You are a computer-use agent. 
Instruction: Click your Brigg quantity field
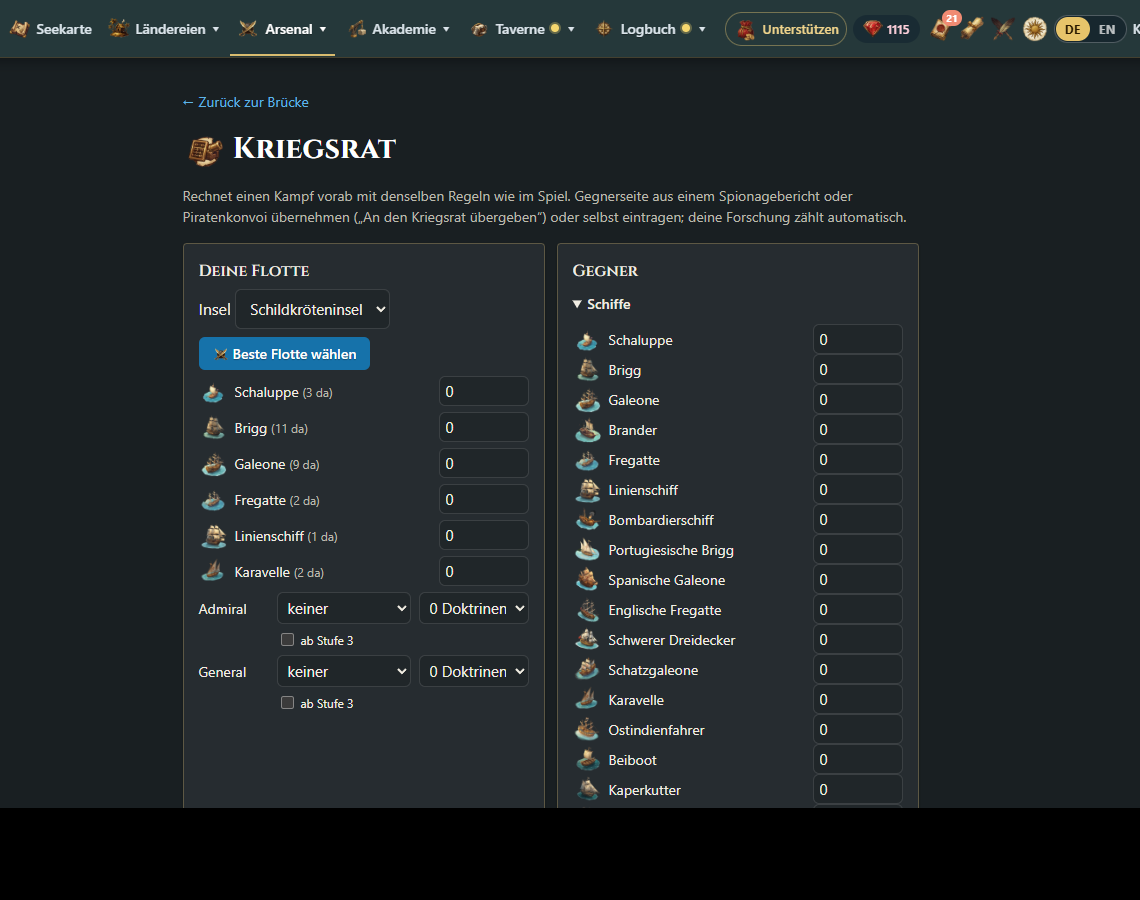click(x=483, y=427)
